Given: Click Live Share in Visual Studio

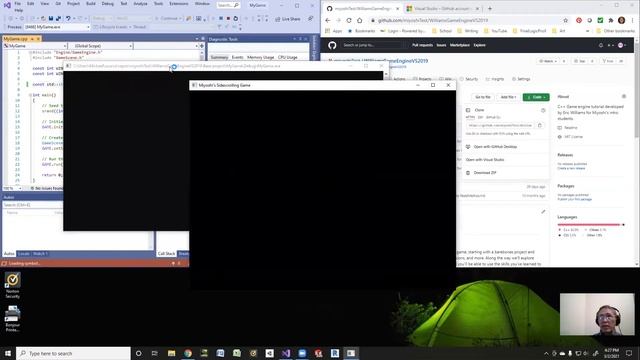Looking at the screenshot, I should pyautogui.click(x=288, y=19).
